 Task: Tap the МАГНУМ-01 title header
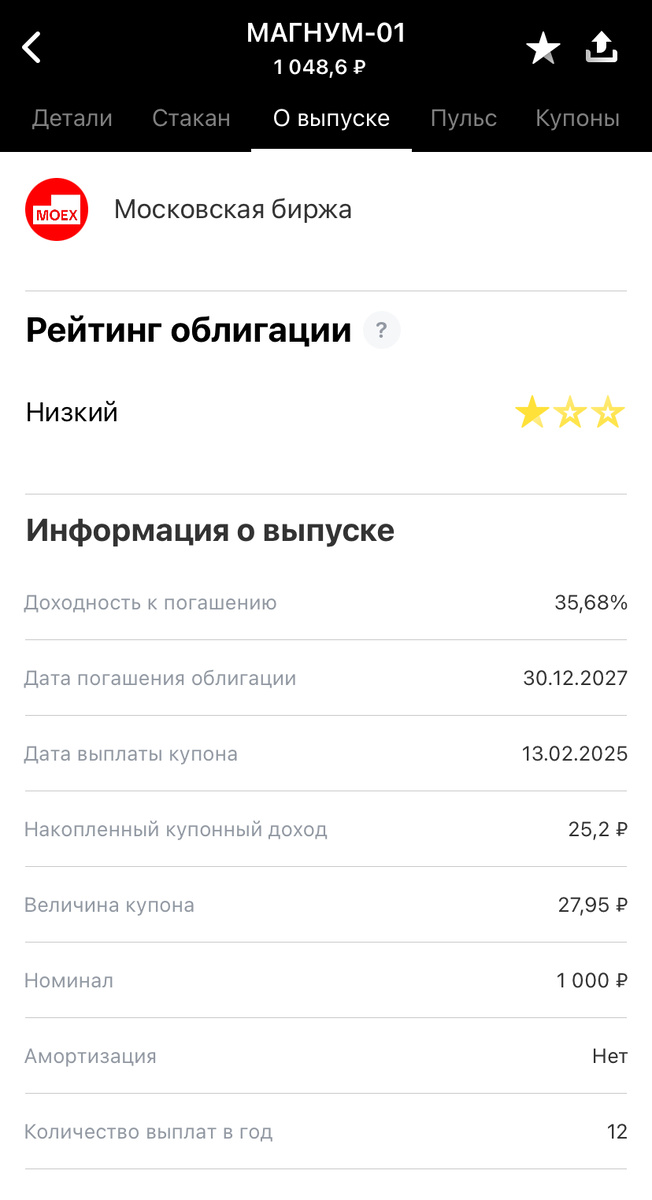[x=326, y=32]
